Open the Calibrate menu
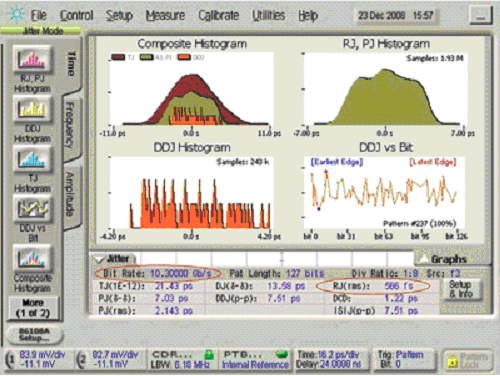Screen dimensions: 500x376 tap(219, 15)
